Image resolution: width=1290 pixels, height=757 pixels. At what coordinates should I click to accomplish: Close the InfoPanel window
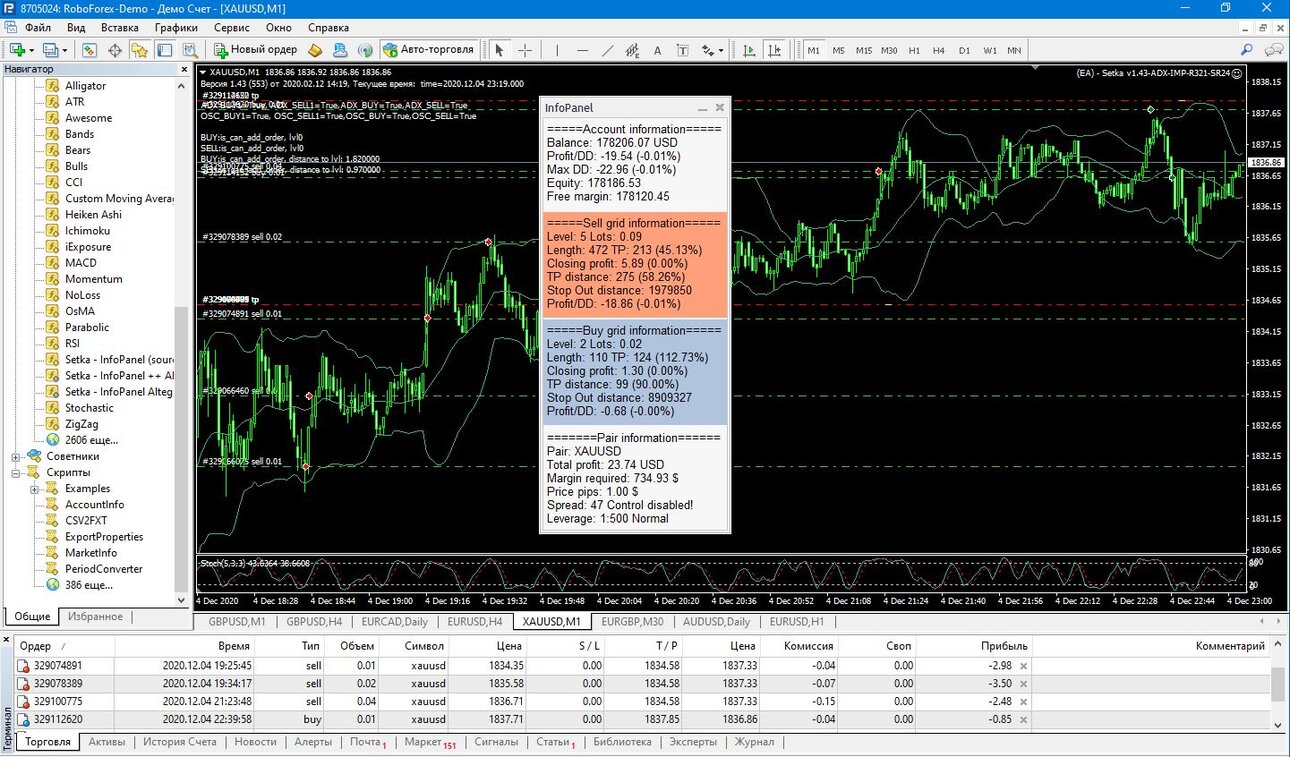(x=719, y=108)
